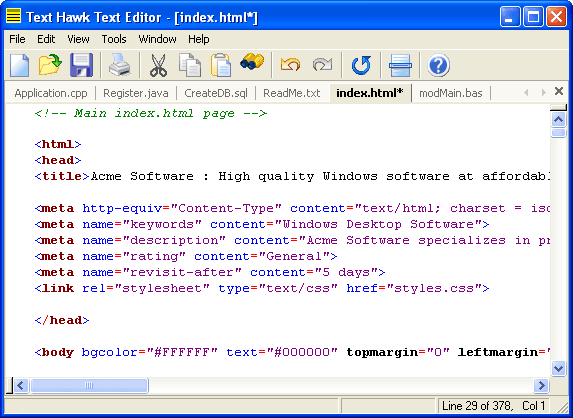Select the index.html* tab

click(370, 93)
